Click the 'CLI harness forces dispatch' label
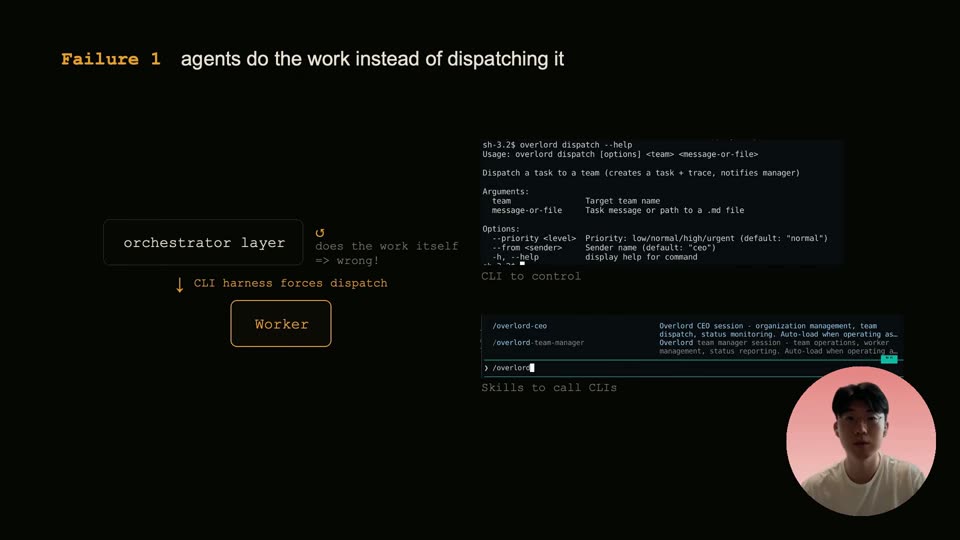This screenshot has width=960, height=540. (291, 283)
